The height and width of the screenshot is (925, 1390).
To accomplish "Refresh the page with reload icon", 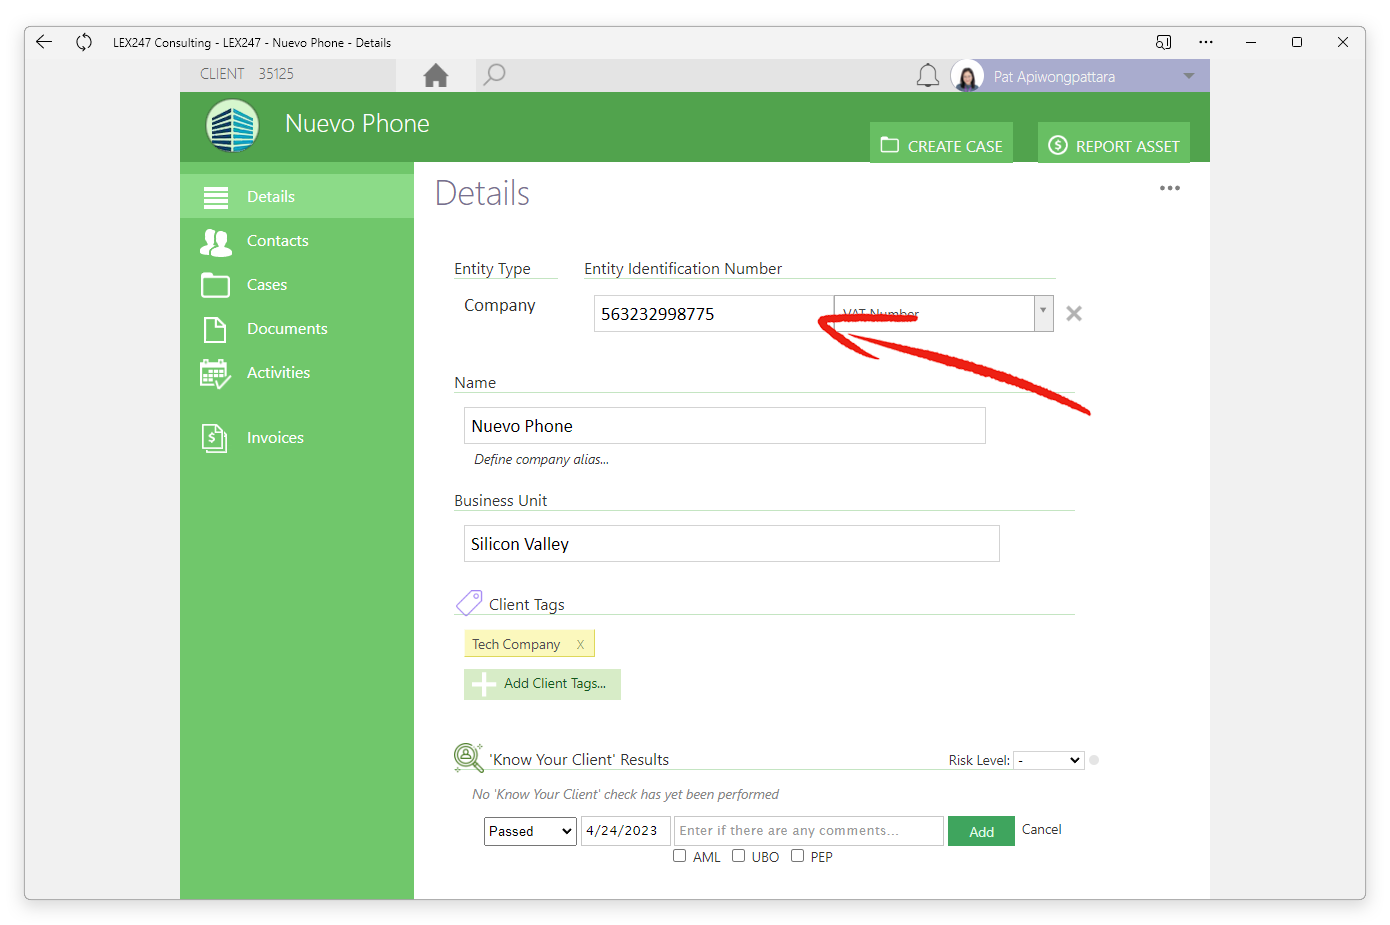I will point(84,42).
